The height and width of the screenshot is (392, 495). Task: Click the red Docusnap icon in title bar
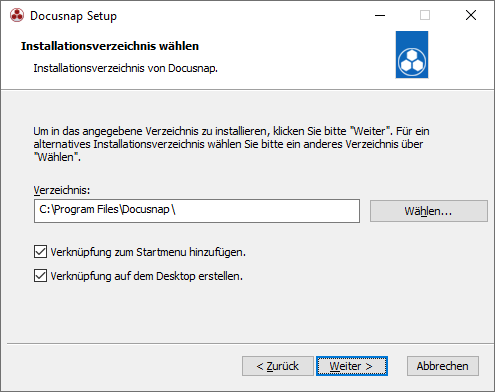pyautogui.click(x=17, y=15)
